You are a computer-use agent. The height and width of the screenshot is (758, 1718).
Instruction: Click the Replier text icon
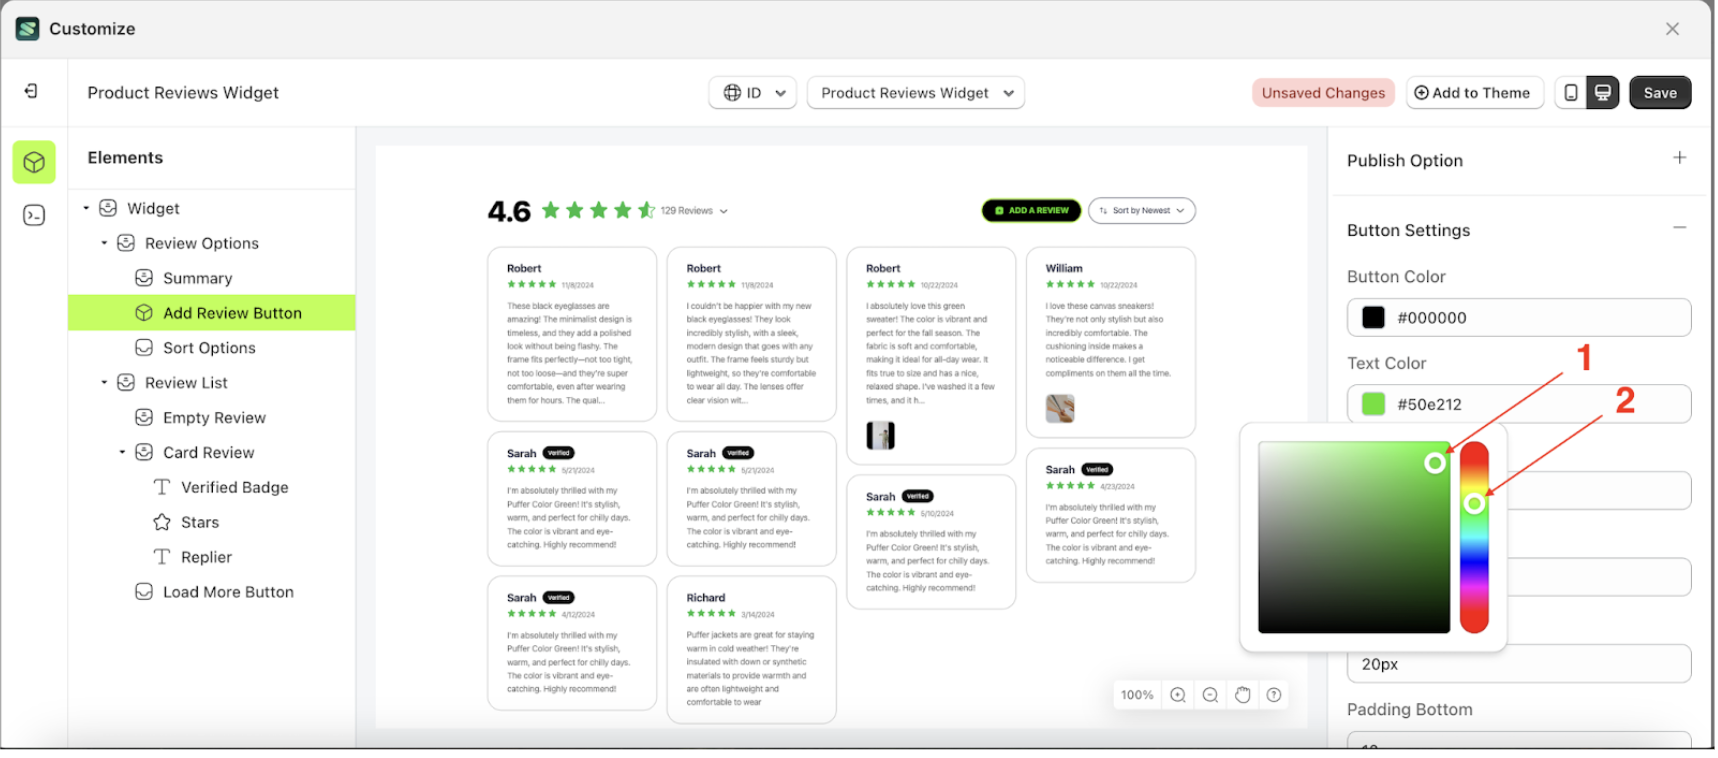(162, 557)
